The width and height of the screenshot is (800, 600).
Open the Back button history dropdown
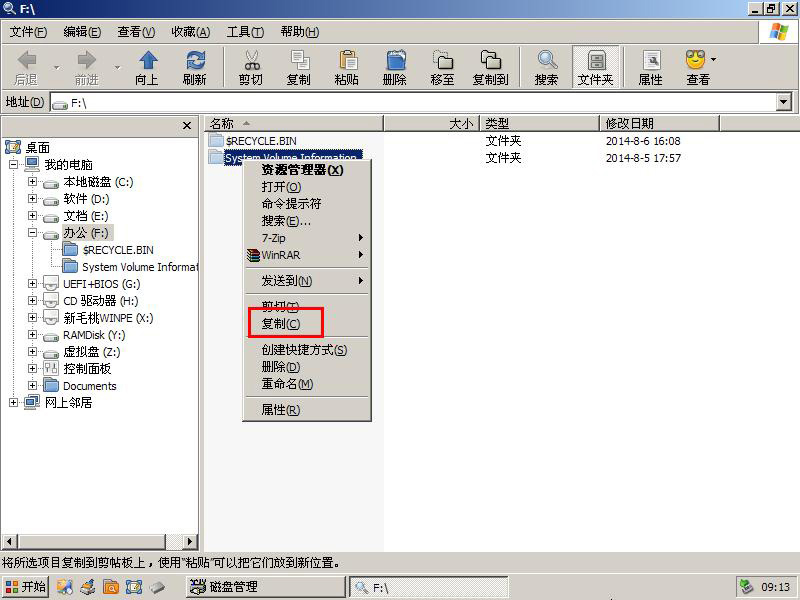tap(57, 67)
